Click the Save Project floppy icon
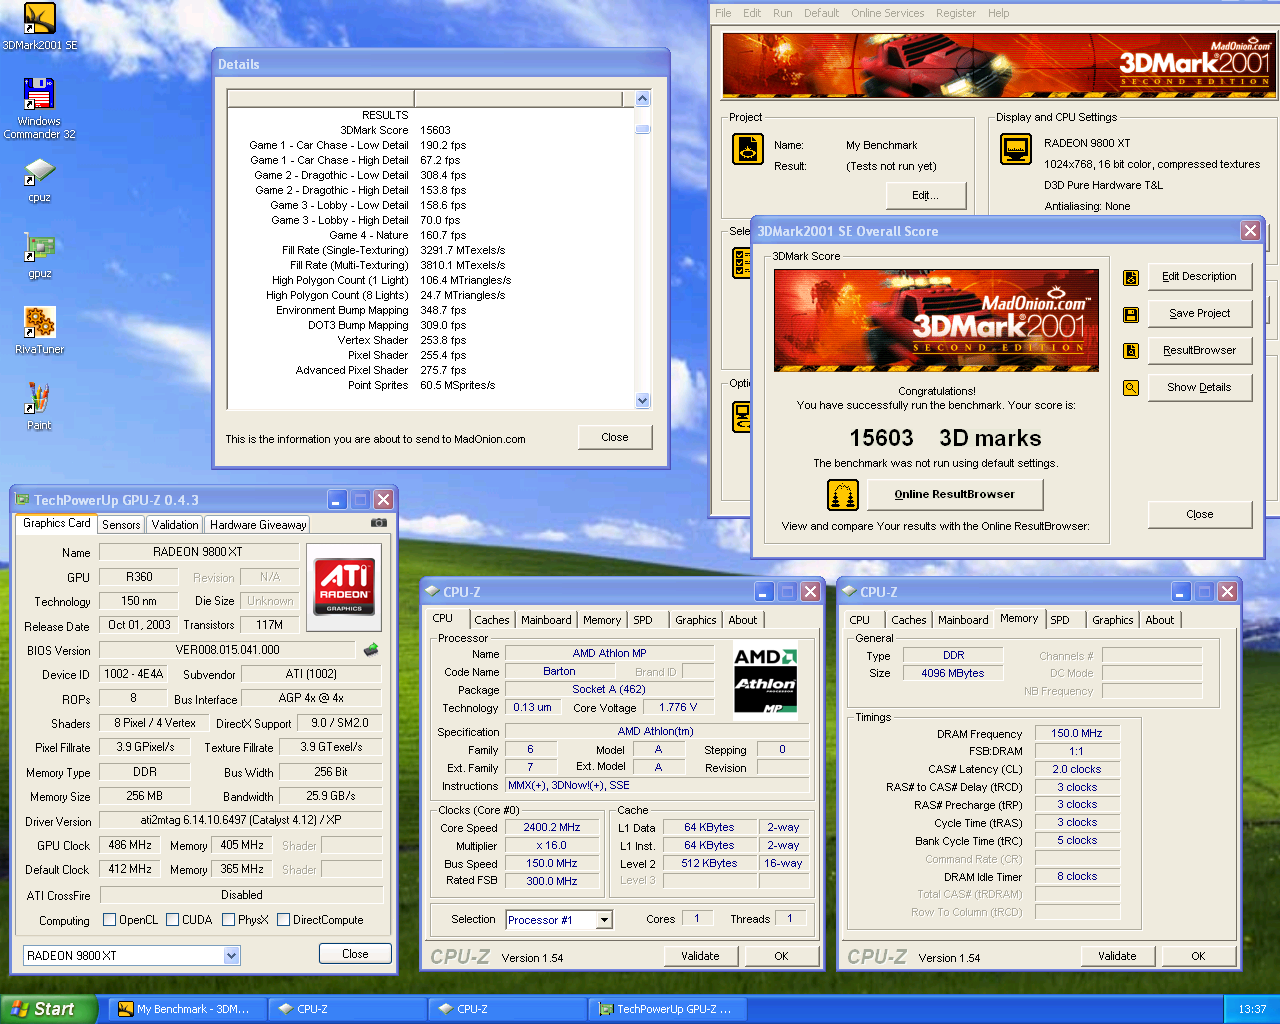The height and width of the screenshot is (1024, 1280). pyautogui.click(x=1131, y=314)
